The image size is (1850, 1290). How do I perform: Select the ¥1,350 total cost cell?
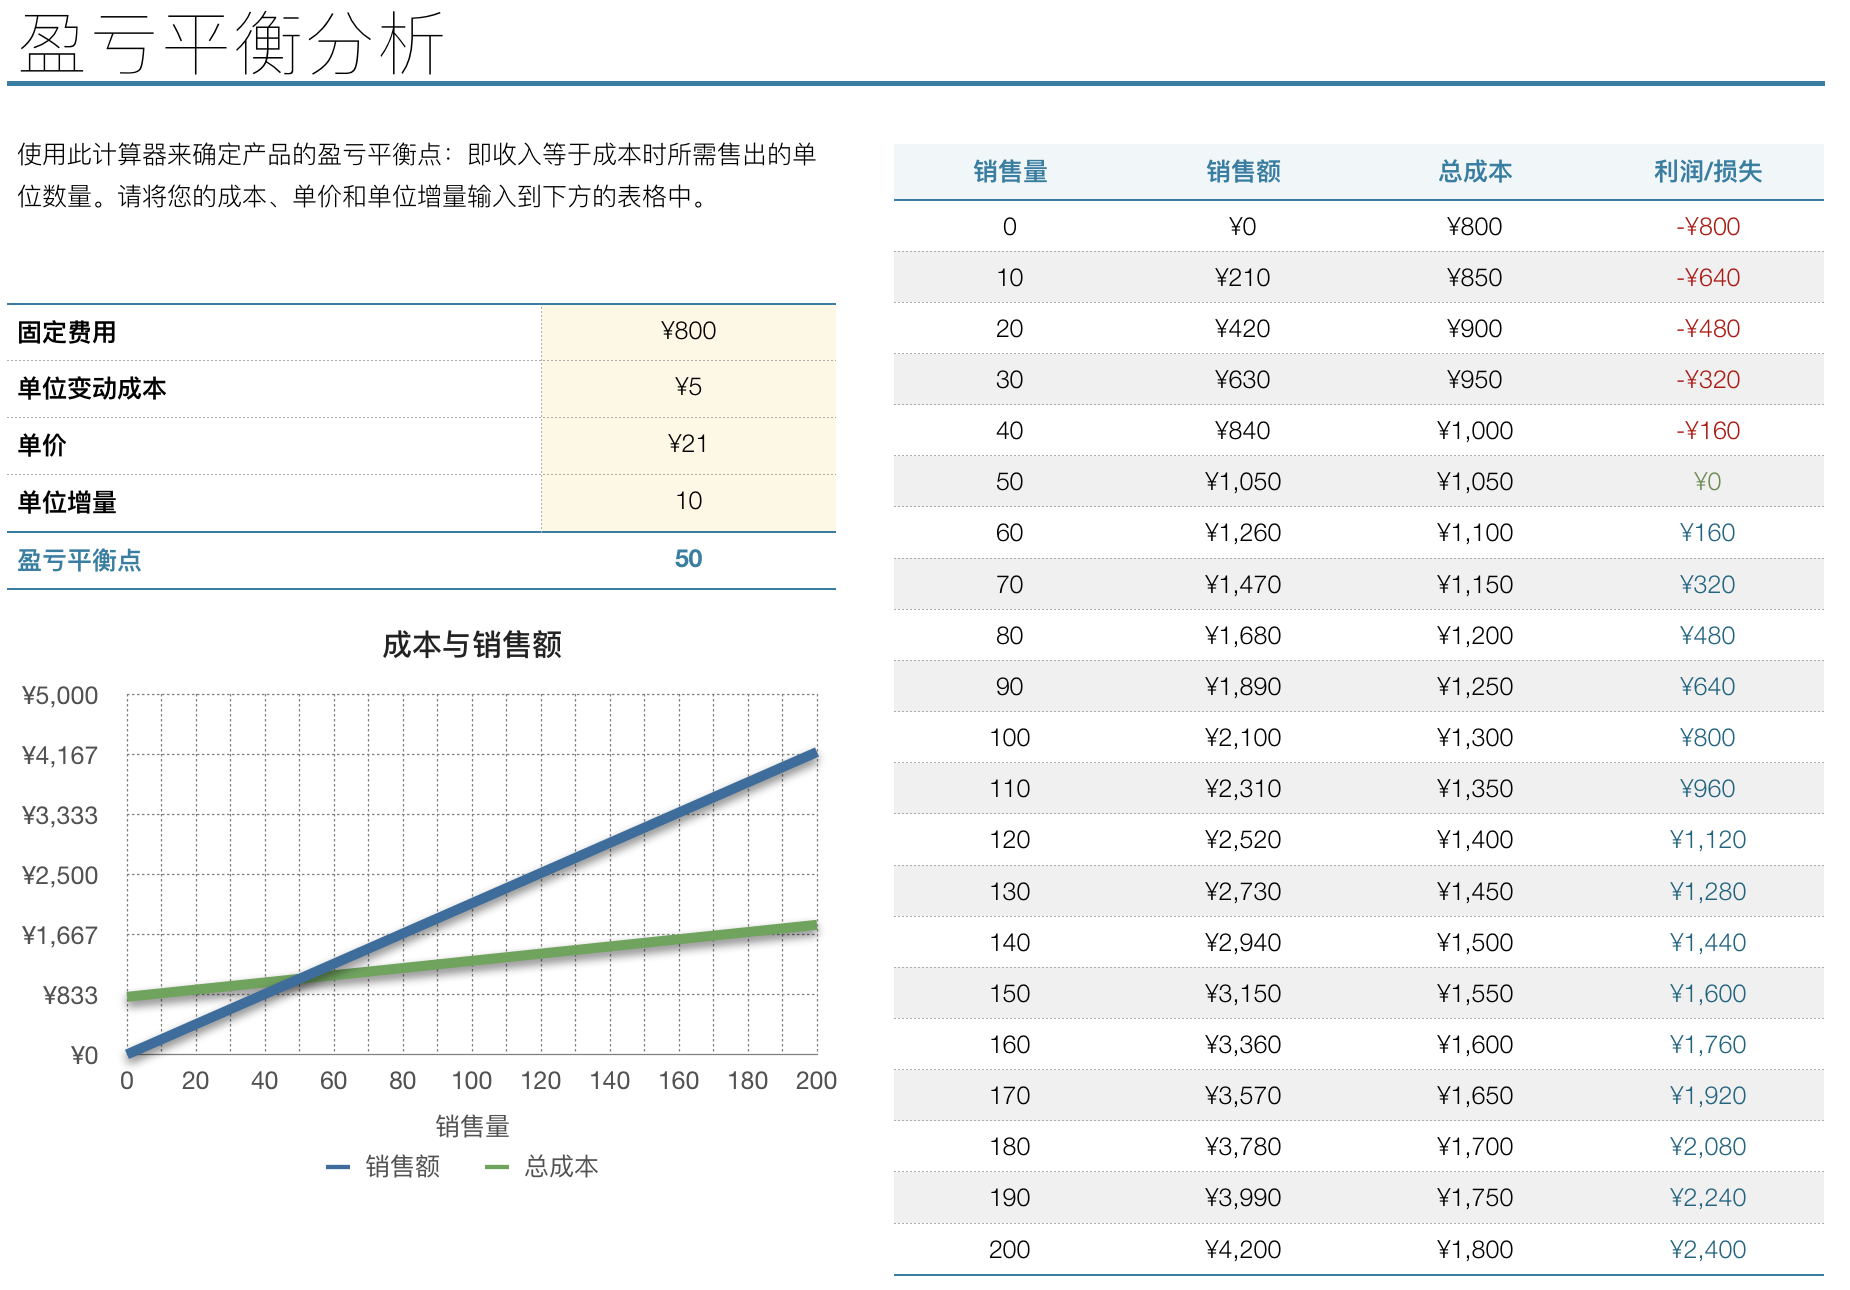point(1475,789)
